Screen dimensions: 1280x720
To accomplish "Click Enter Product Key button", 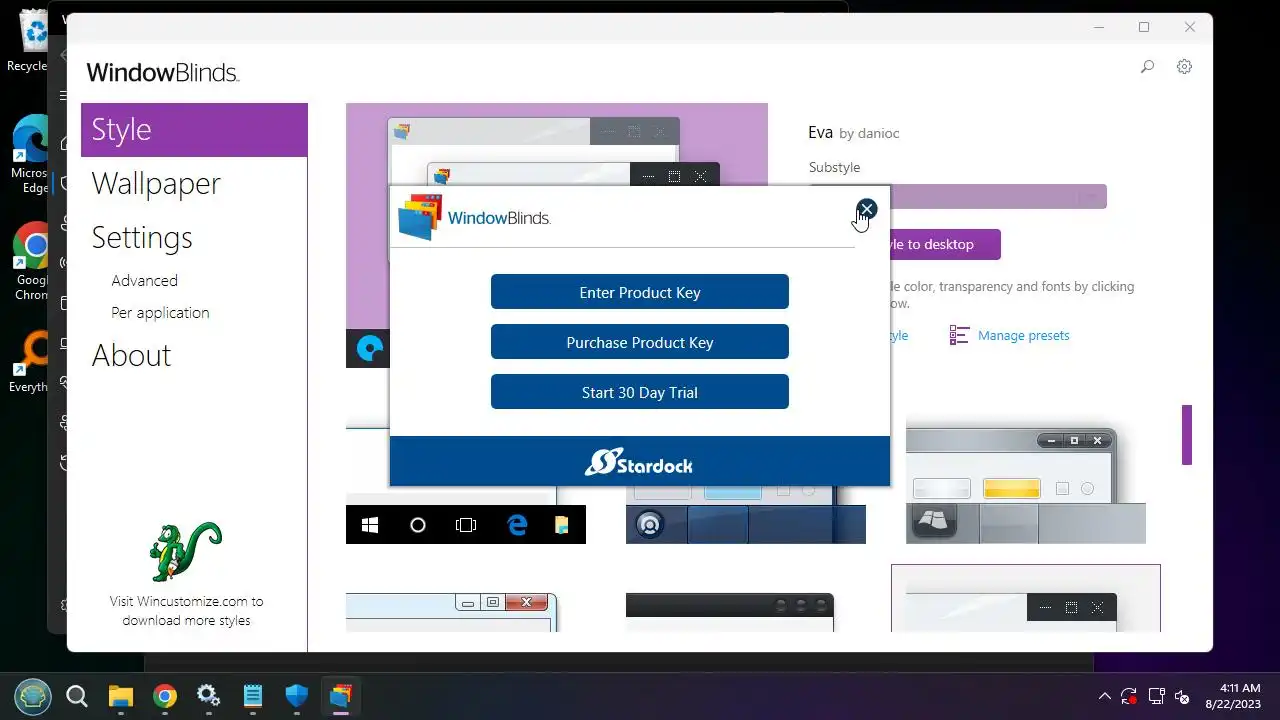I will coord(640,292).
